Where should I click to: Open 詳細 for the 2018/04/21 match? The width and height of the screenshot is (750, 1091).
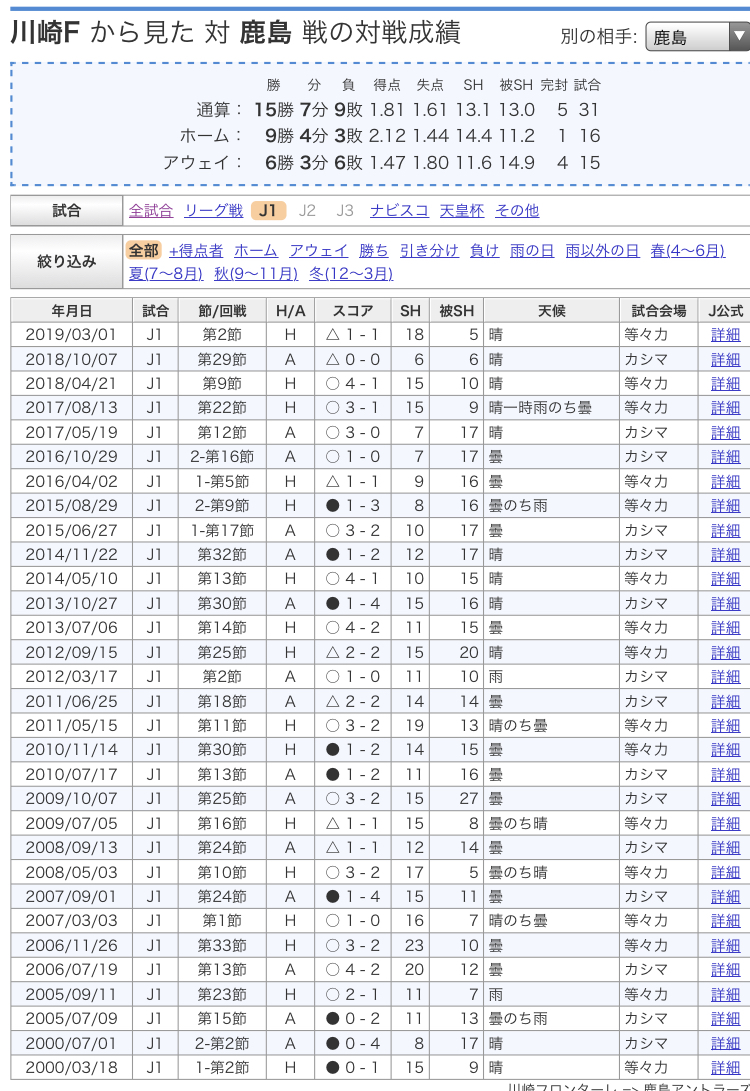coord(725,383)
